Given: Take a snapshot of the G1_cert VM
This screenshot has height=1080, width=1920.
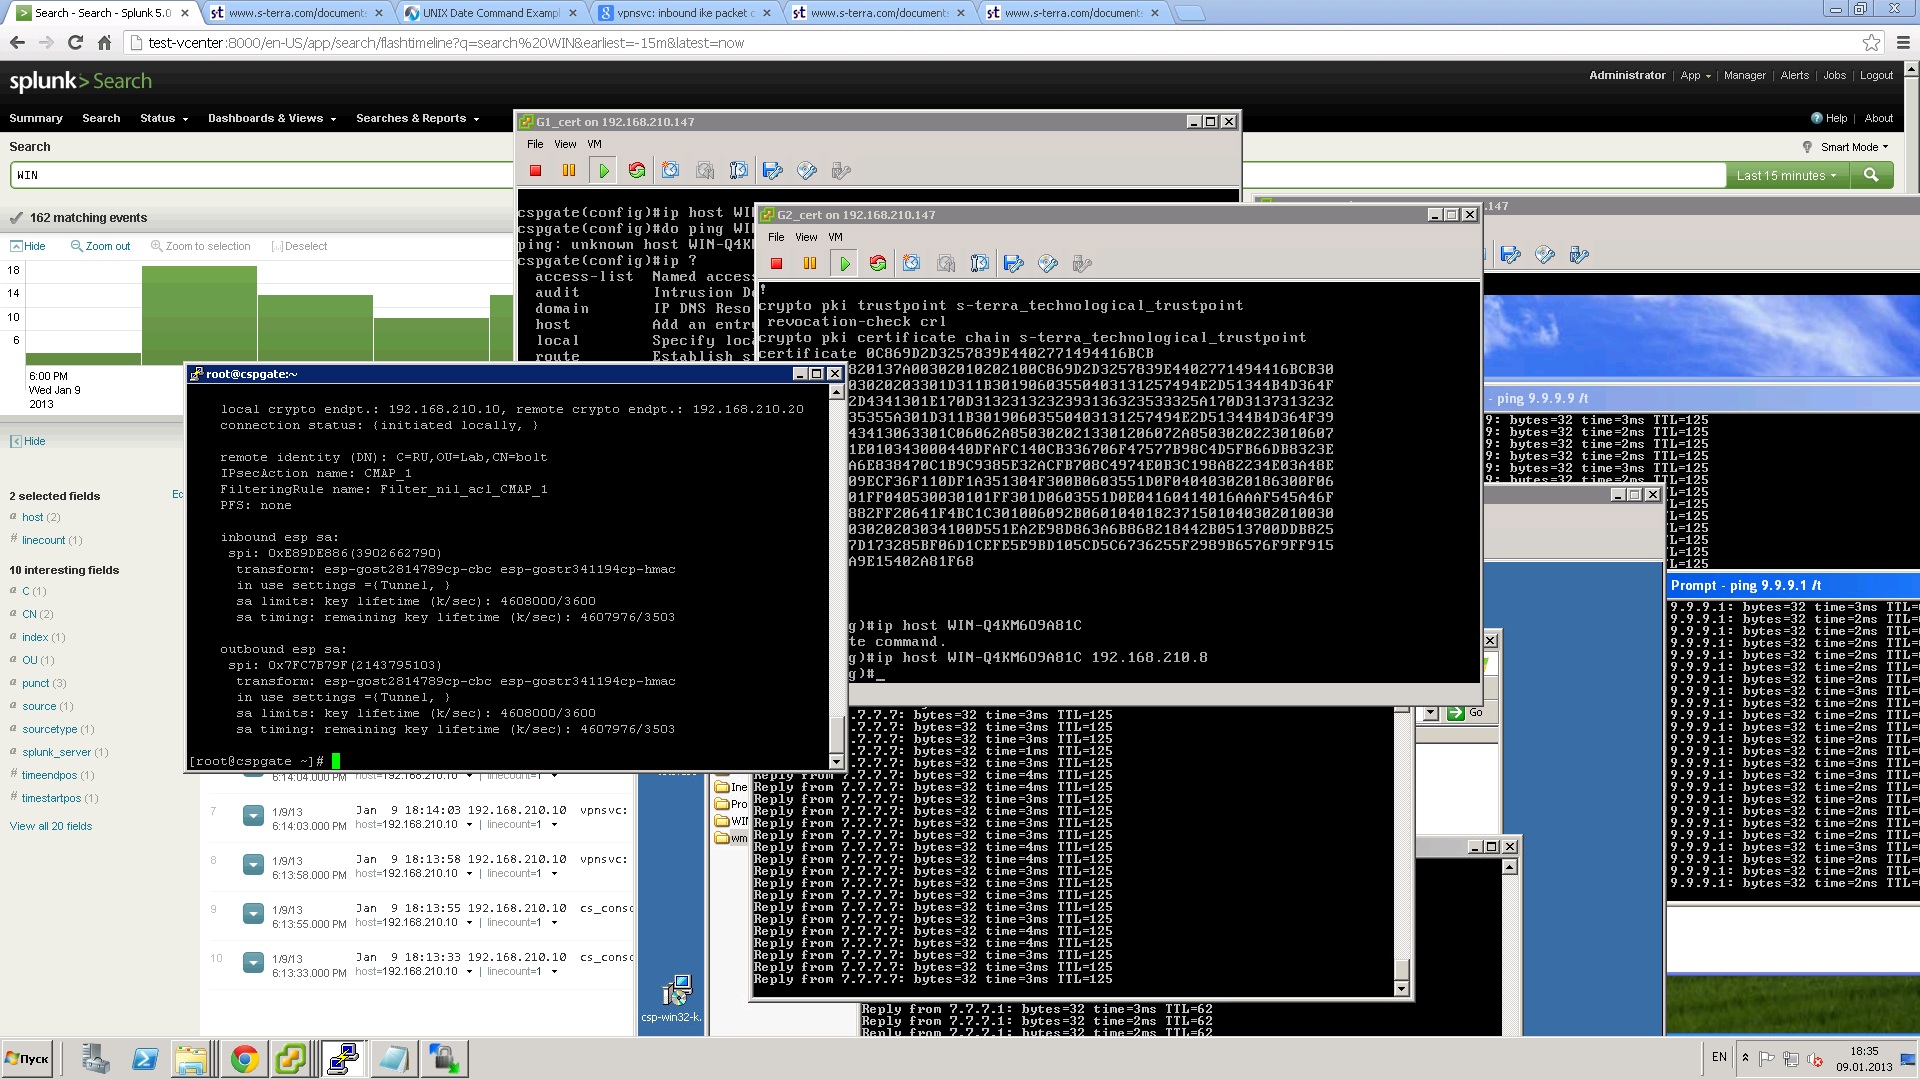Looking at the screenshot, I should pyautogui.click(x=671, y=171).
